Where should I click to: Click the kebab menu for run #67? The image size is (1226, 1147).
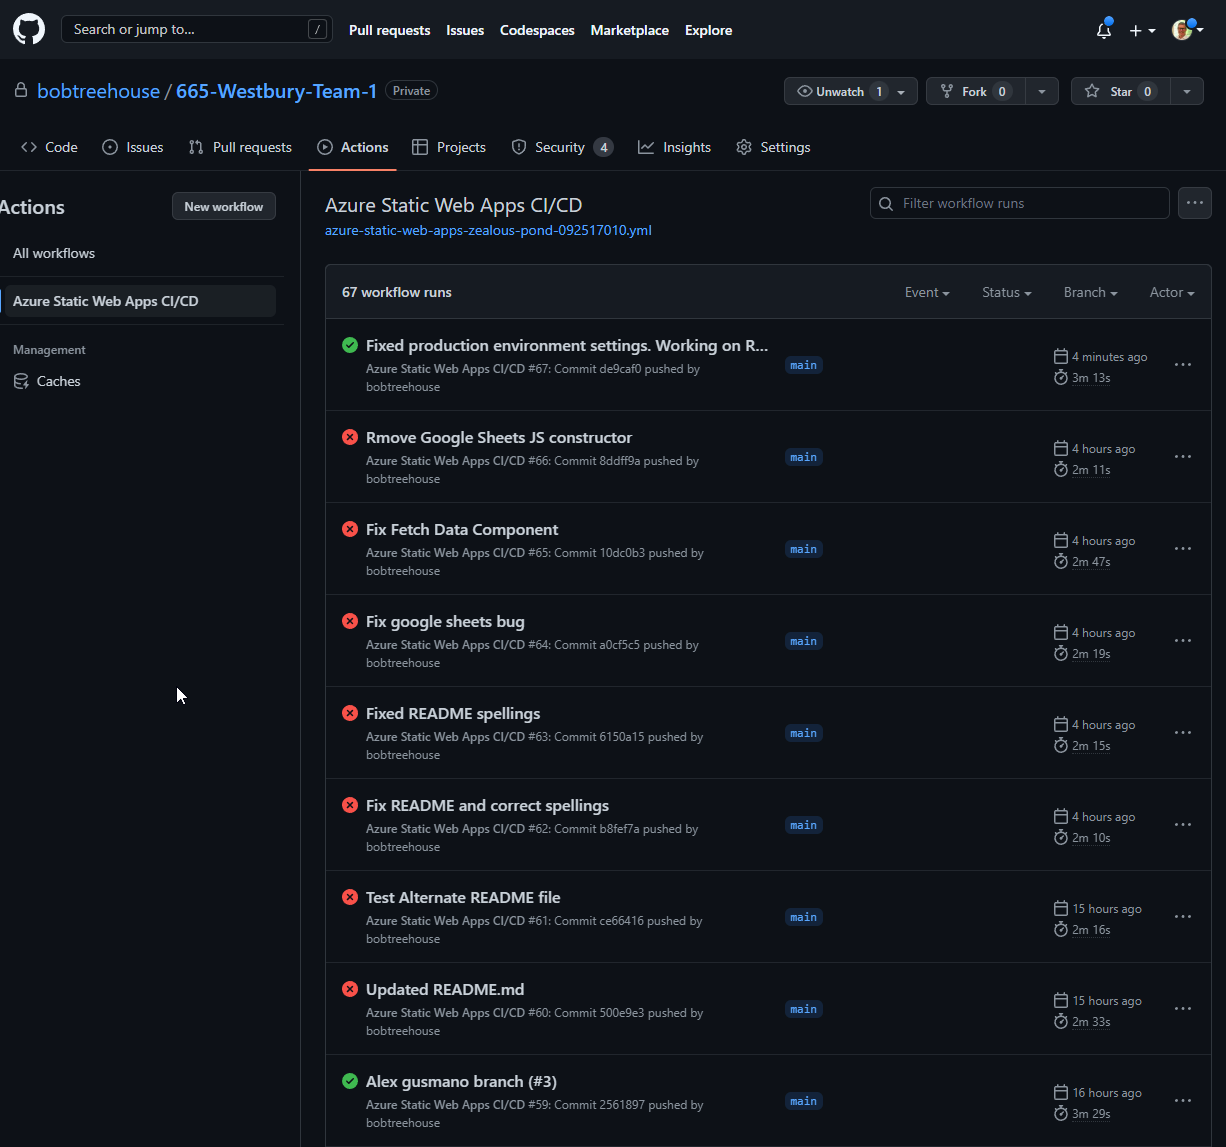[1183, 365]
